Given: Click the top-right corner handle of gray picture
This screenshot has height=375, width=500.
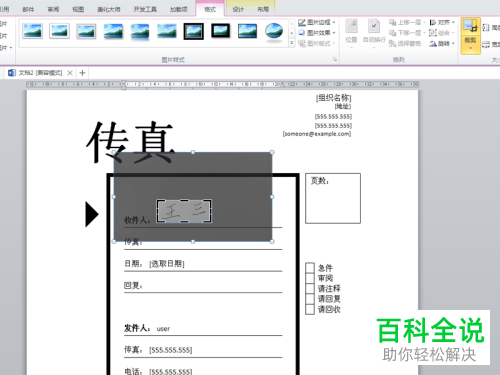Looking at the screenshot, I should (x=272, y=152).
